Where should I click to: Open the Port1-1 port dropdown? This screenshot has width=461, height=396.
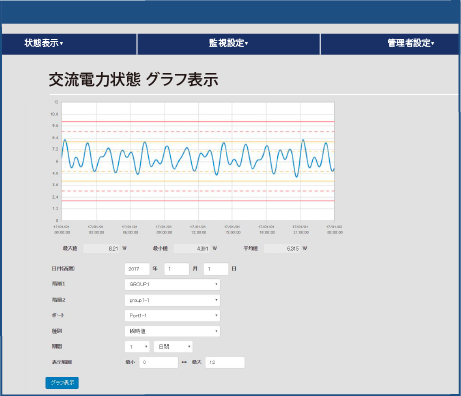(x=172, y=315)
